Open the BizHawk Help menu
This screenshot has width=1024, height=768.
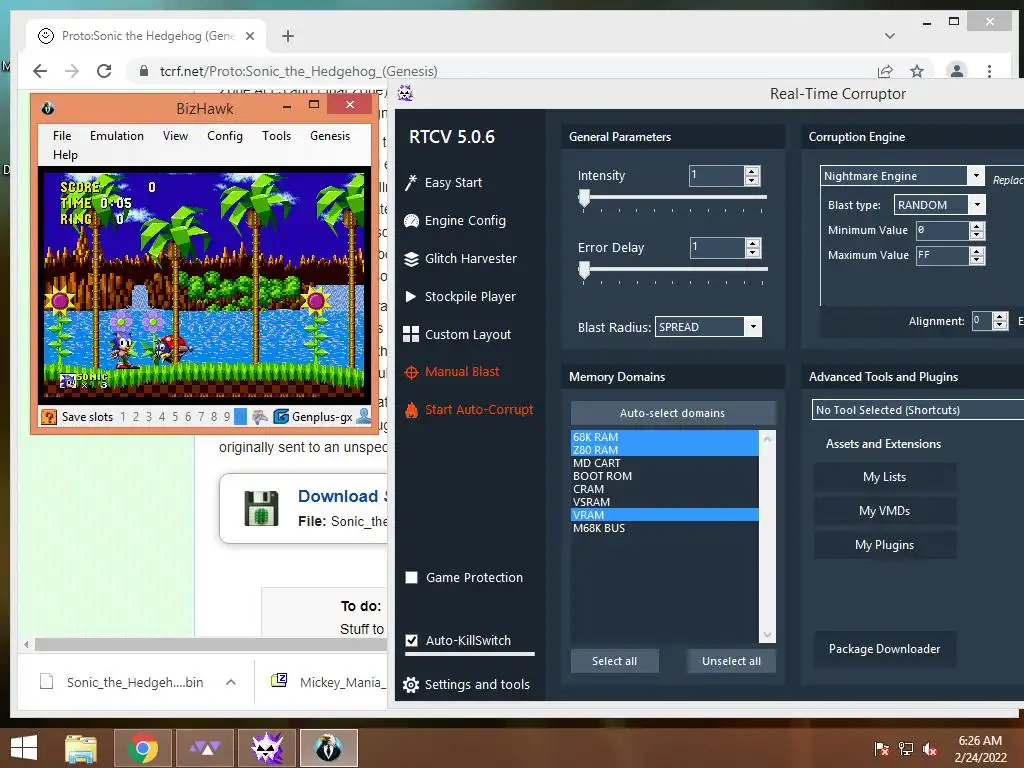[65, 155]
